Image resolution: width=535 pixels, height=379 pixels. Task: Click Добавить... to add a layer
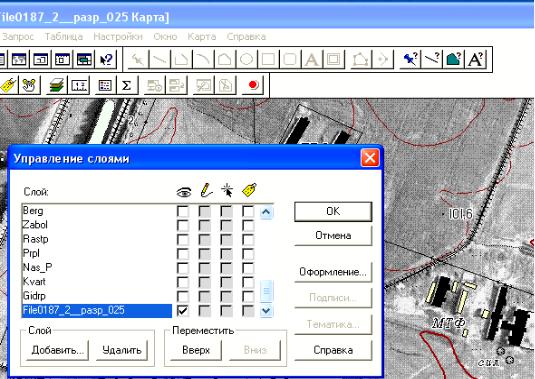[58, 350]
